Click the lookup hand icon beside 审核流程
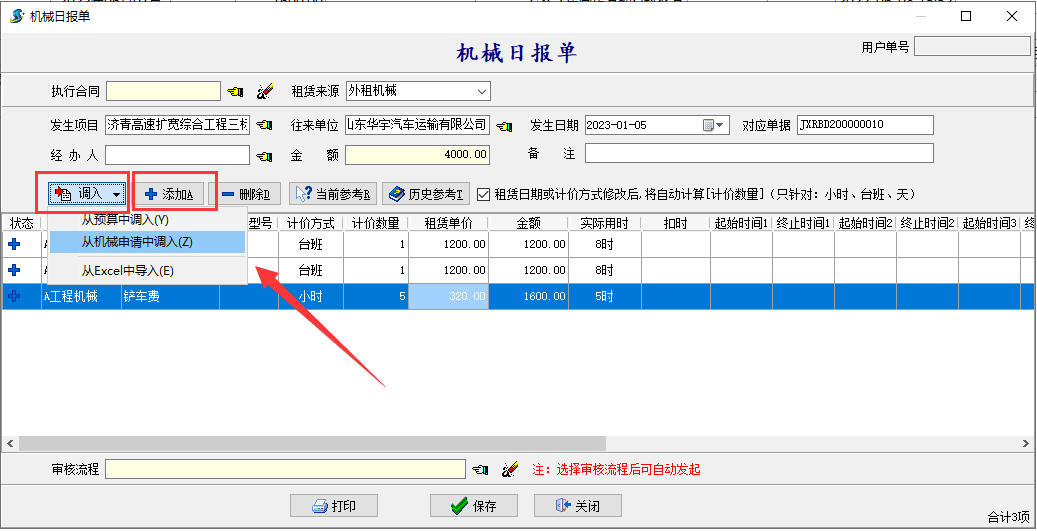The width and height of the screenshot is (1037, 531). 480,469
